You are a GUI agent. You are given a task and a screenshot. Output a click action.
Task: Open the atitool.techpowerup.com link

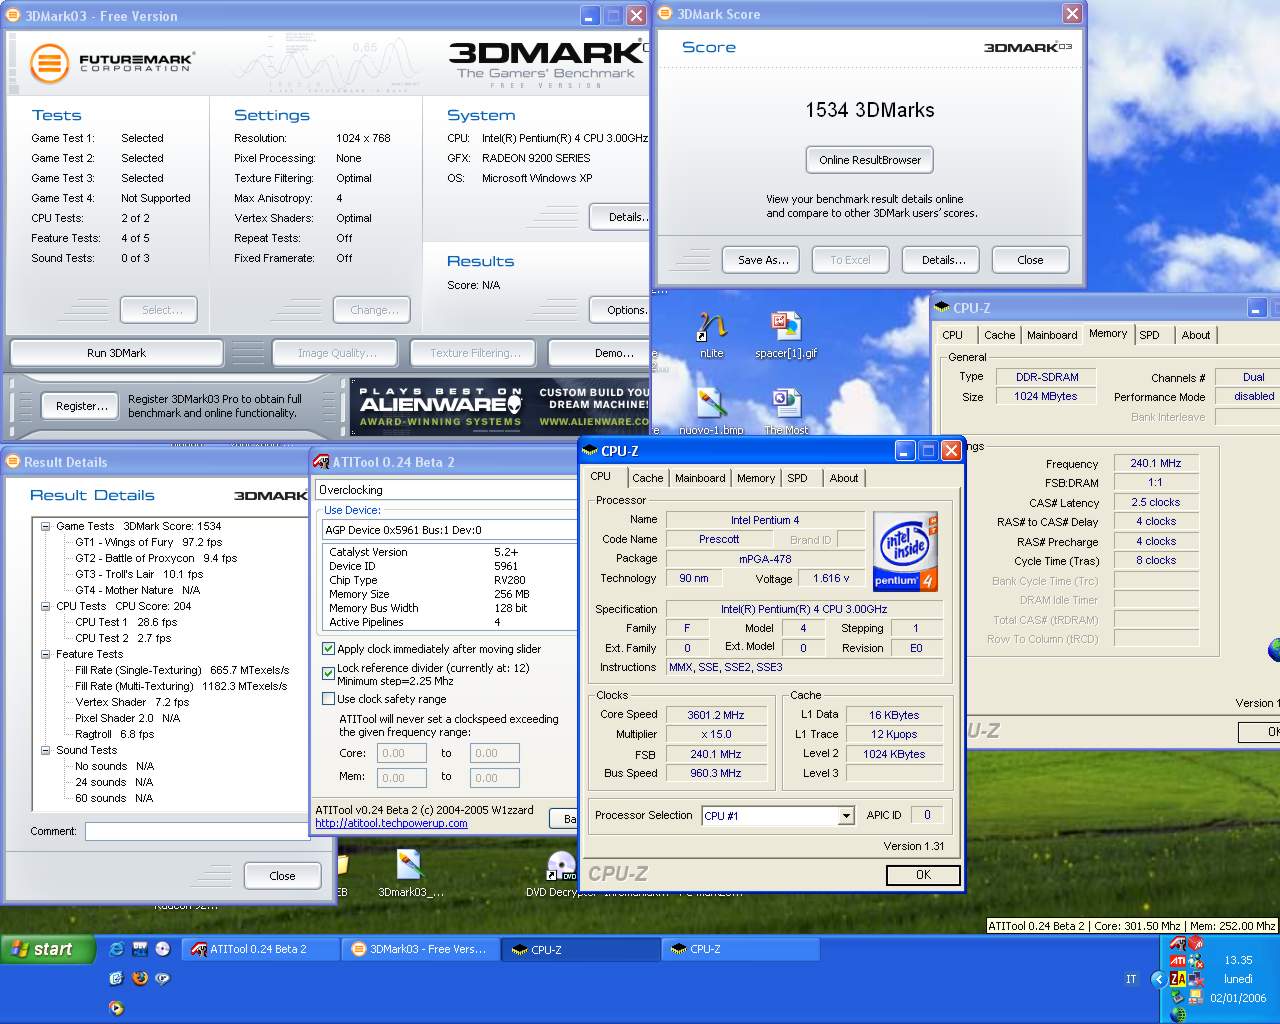click(x=391, y=823)
